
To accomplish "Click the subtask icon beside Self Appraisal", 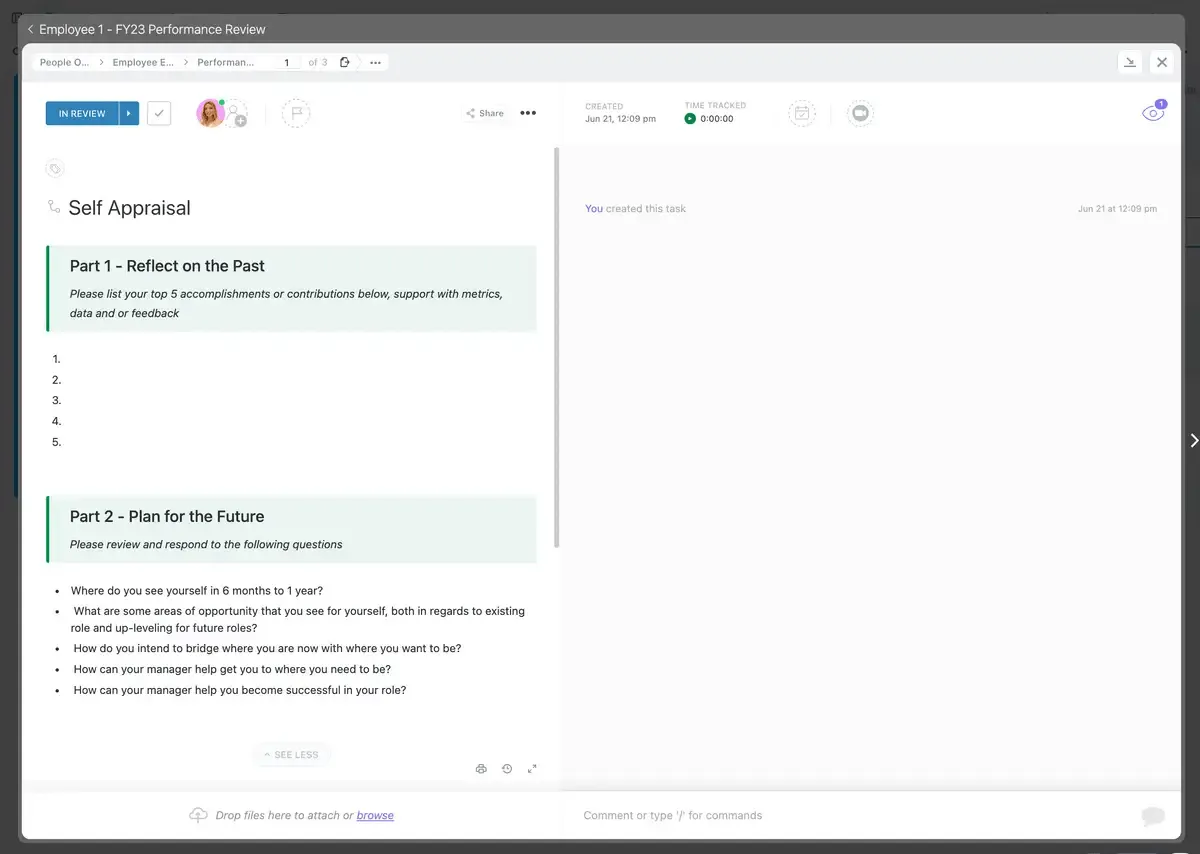I will (54, 207).
